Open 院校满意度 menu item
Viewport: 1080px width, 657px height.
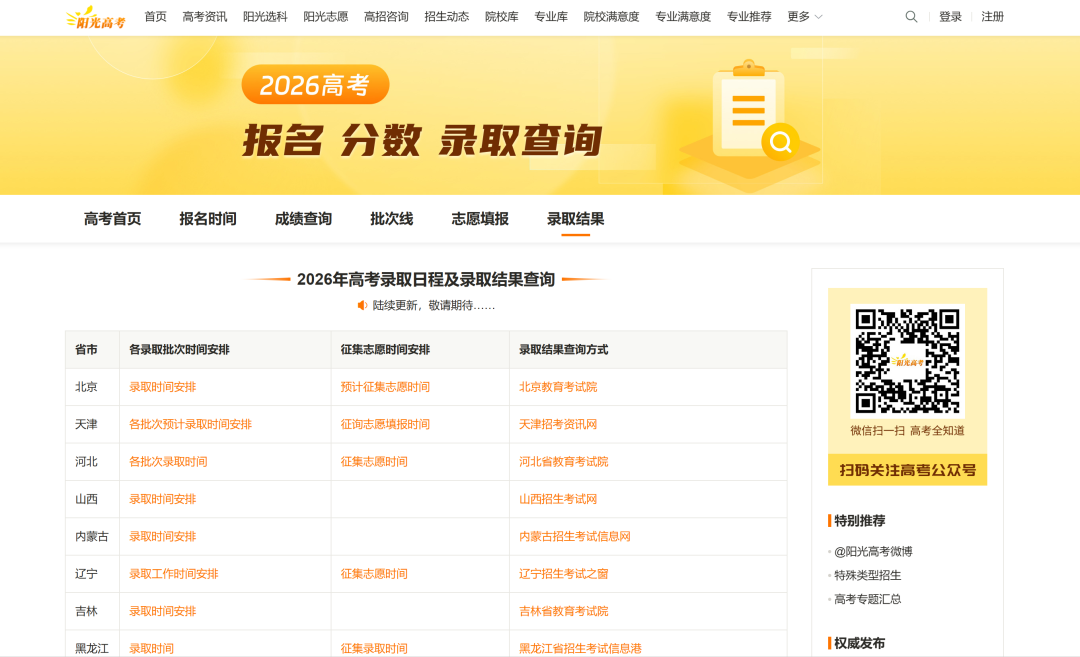click(x=612, y=17)
